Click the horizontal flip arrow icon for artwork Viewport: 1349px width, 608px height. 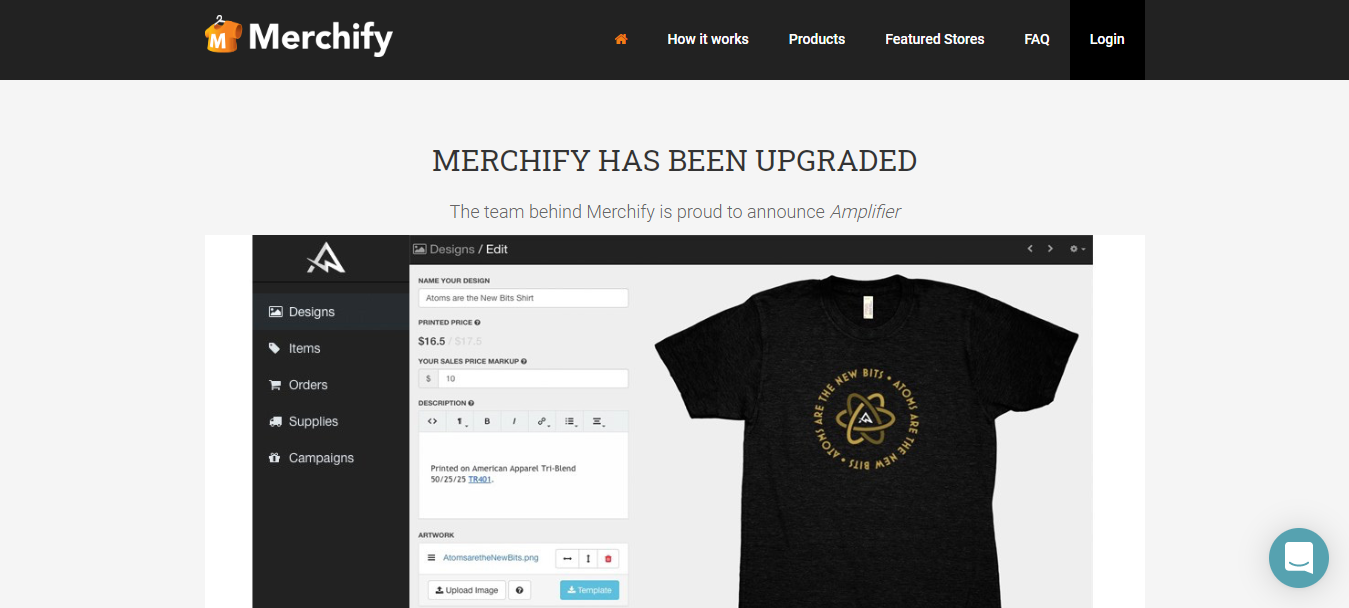point(566,558)
